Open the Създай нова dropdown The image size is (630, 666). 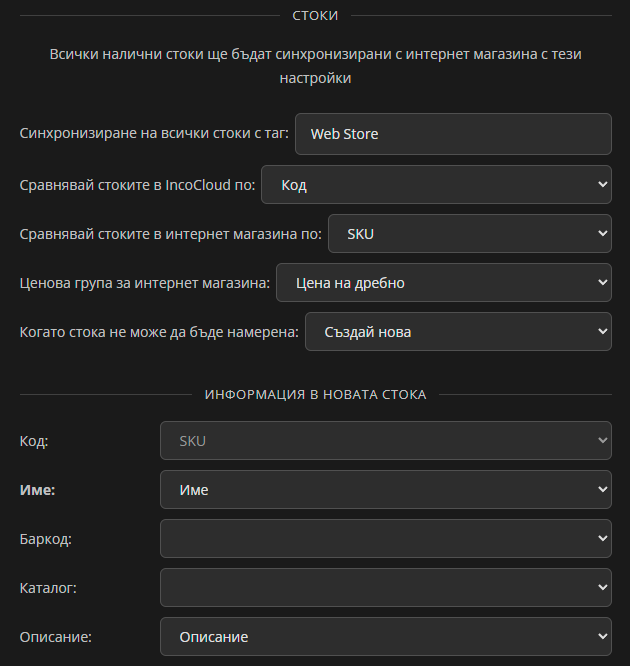coord(458,332)
